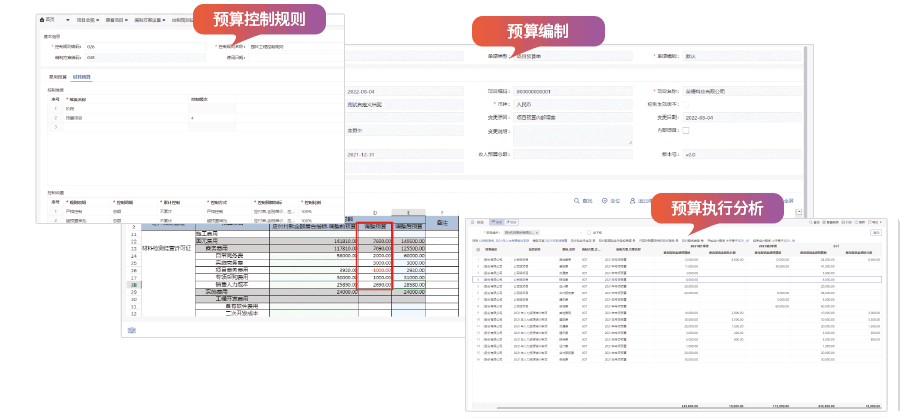900x418 pixels.
Task: Click the icon below the spreadsheet's left corner
Action: [130, 329]
